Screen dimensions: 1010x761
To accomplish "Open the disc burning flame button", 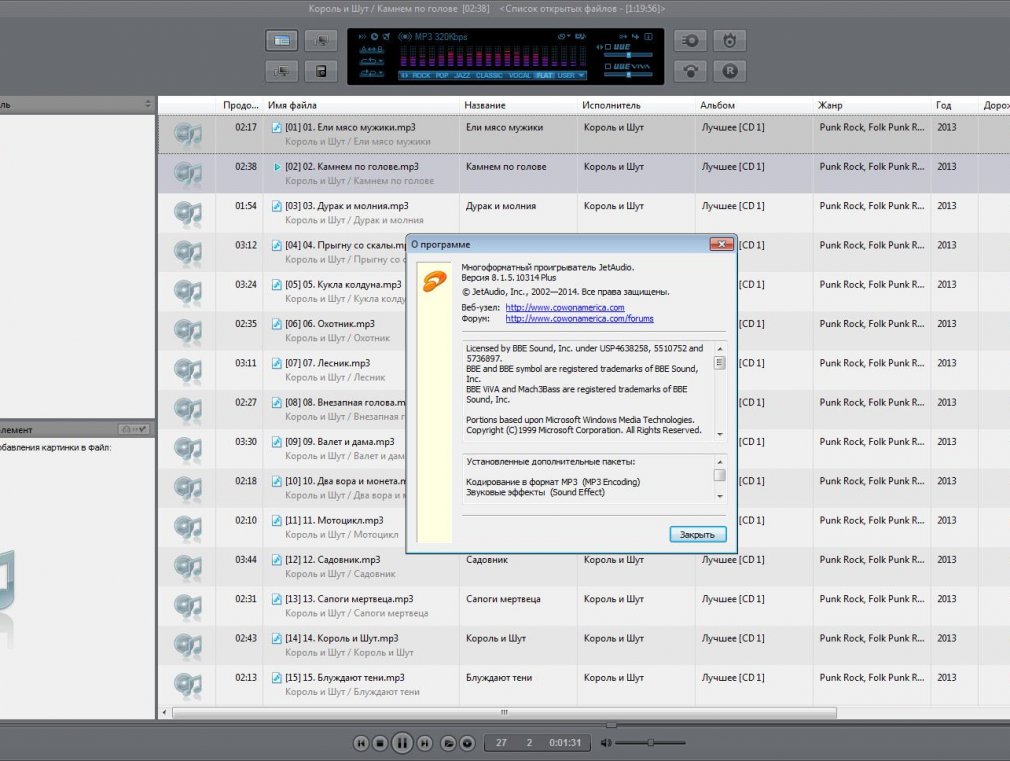I will pos(729,41).
